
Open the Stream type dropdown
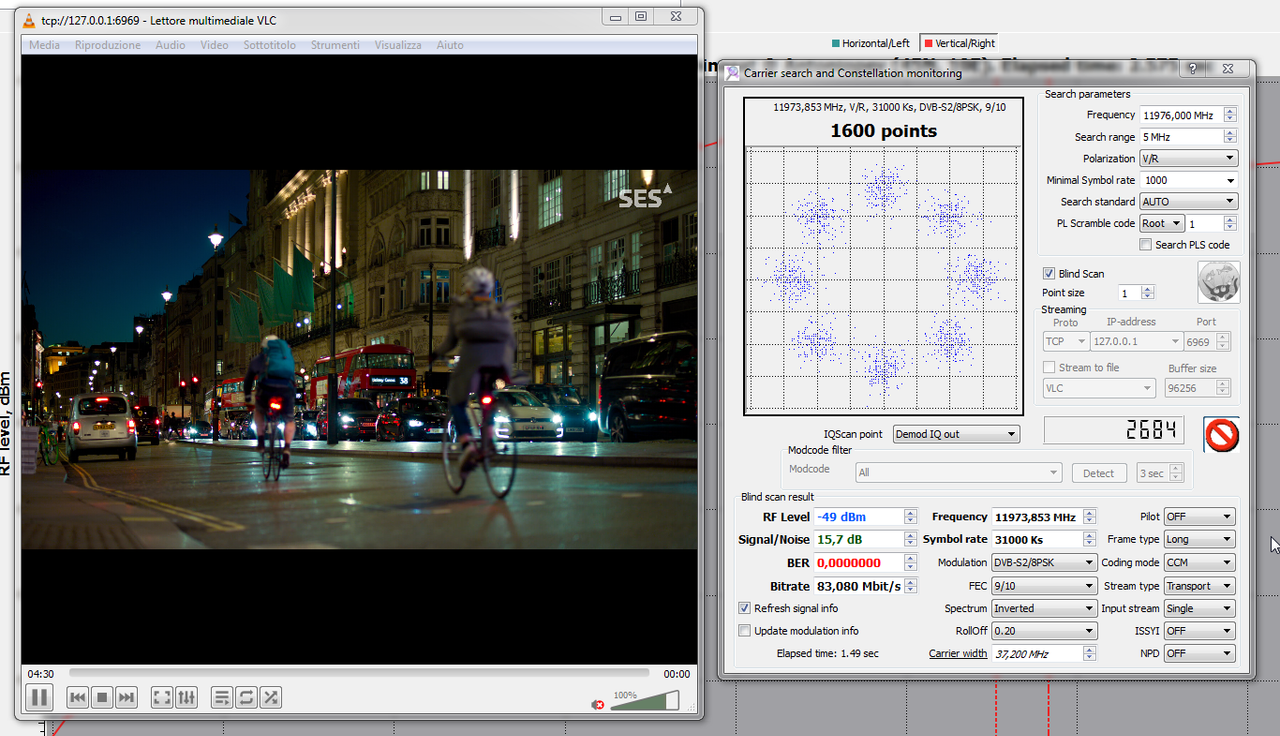(1200, 586)
